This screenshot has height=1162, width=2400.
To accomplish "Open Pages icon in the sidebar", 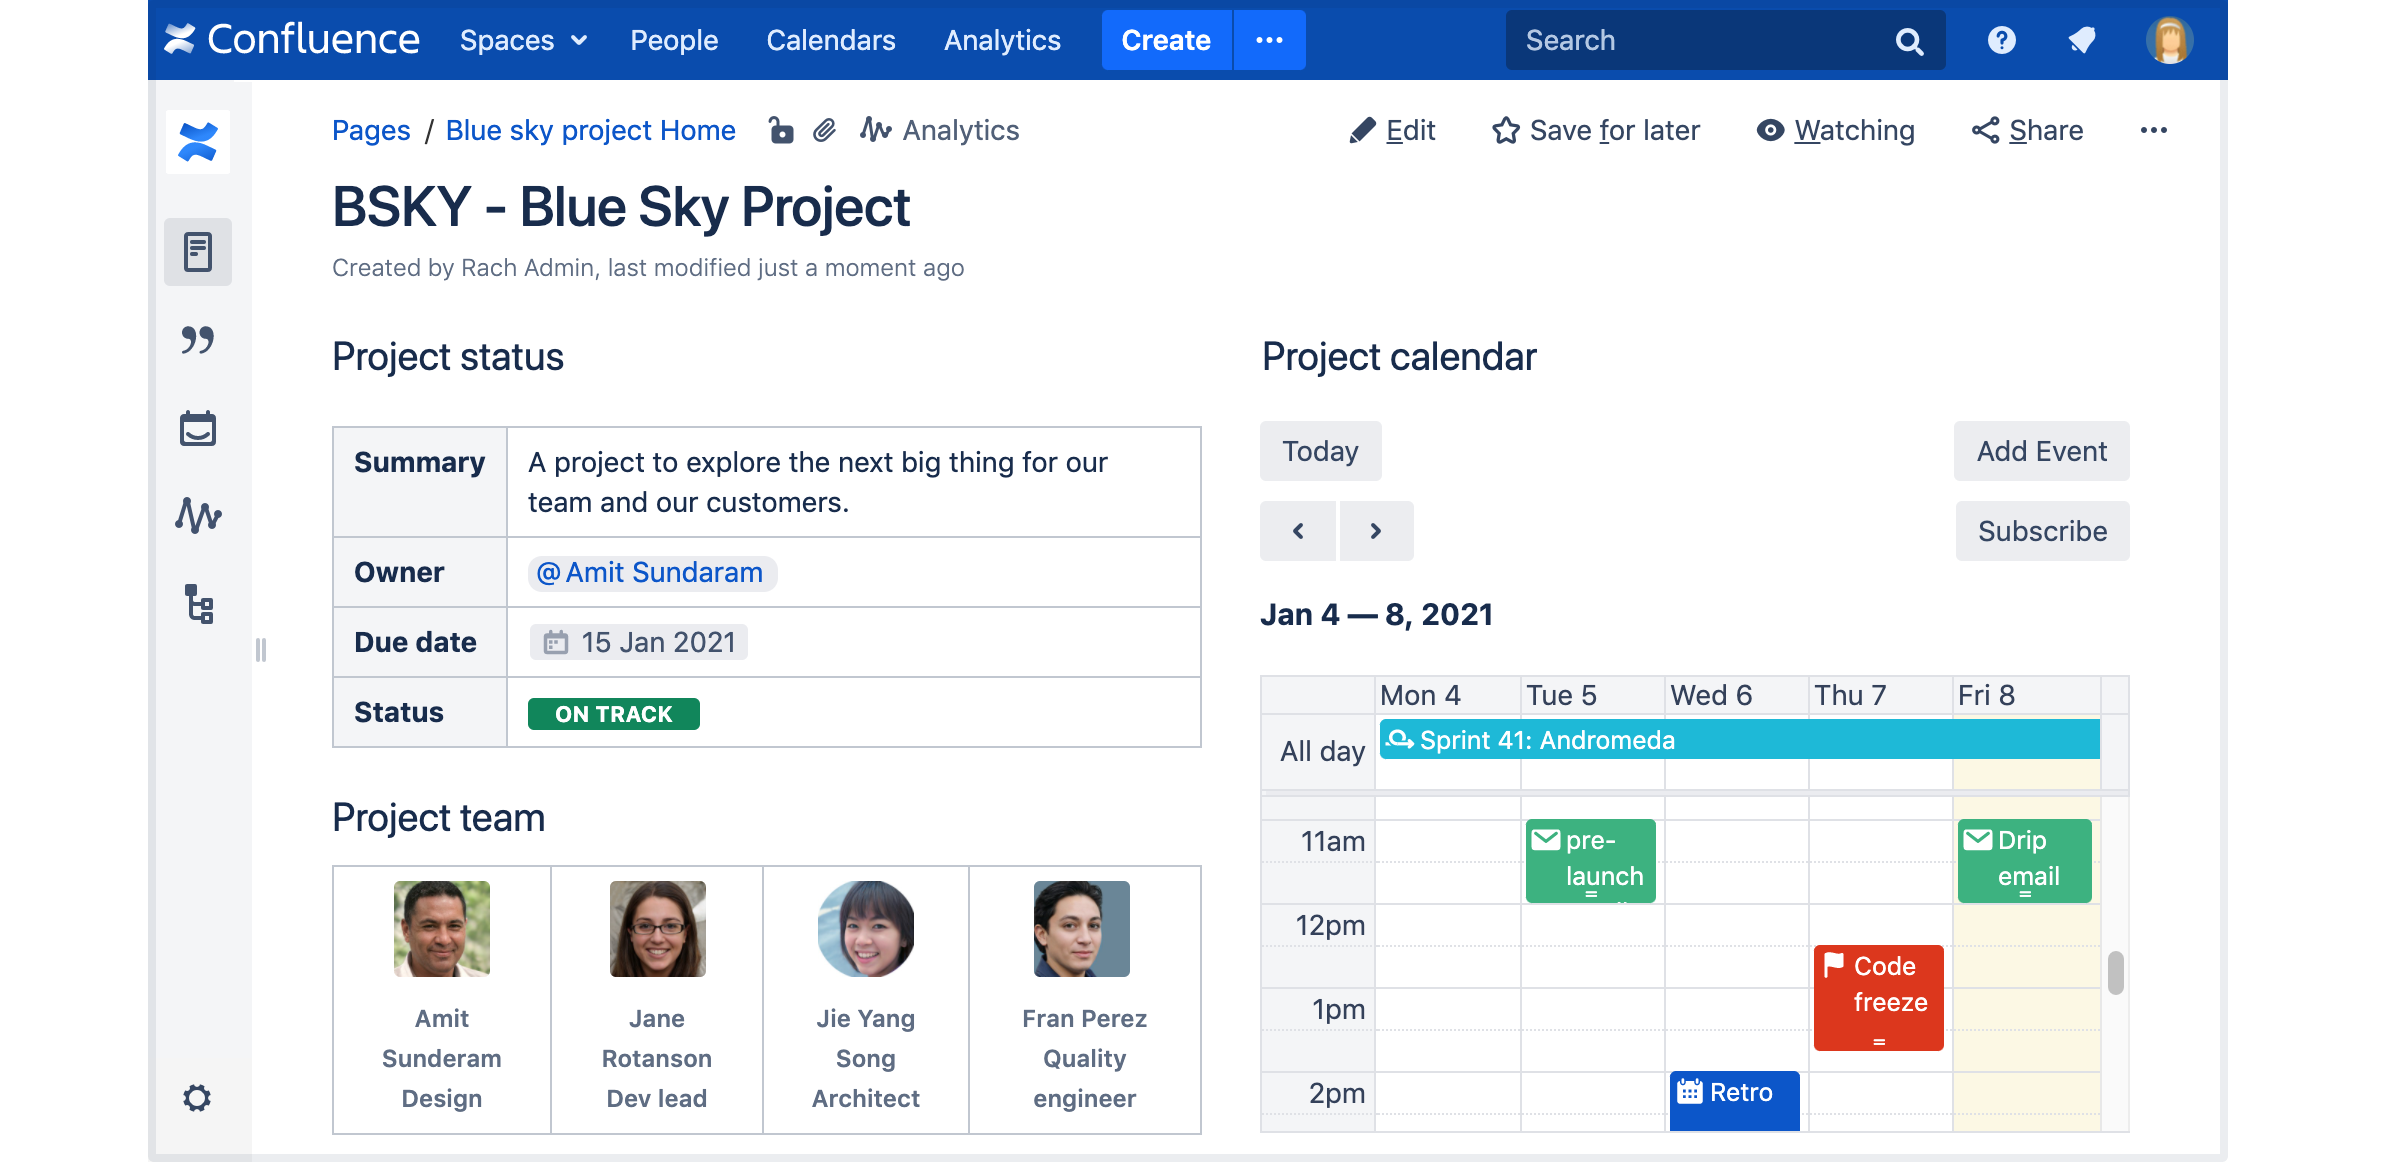I will [x=198, y=251].
